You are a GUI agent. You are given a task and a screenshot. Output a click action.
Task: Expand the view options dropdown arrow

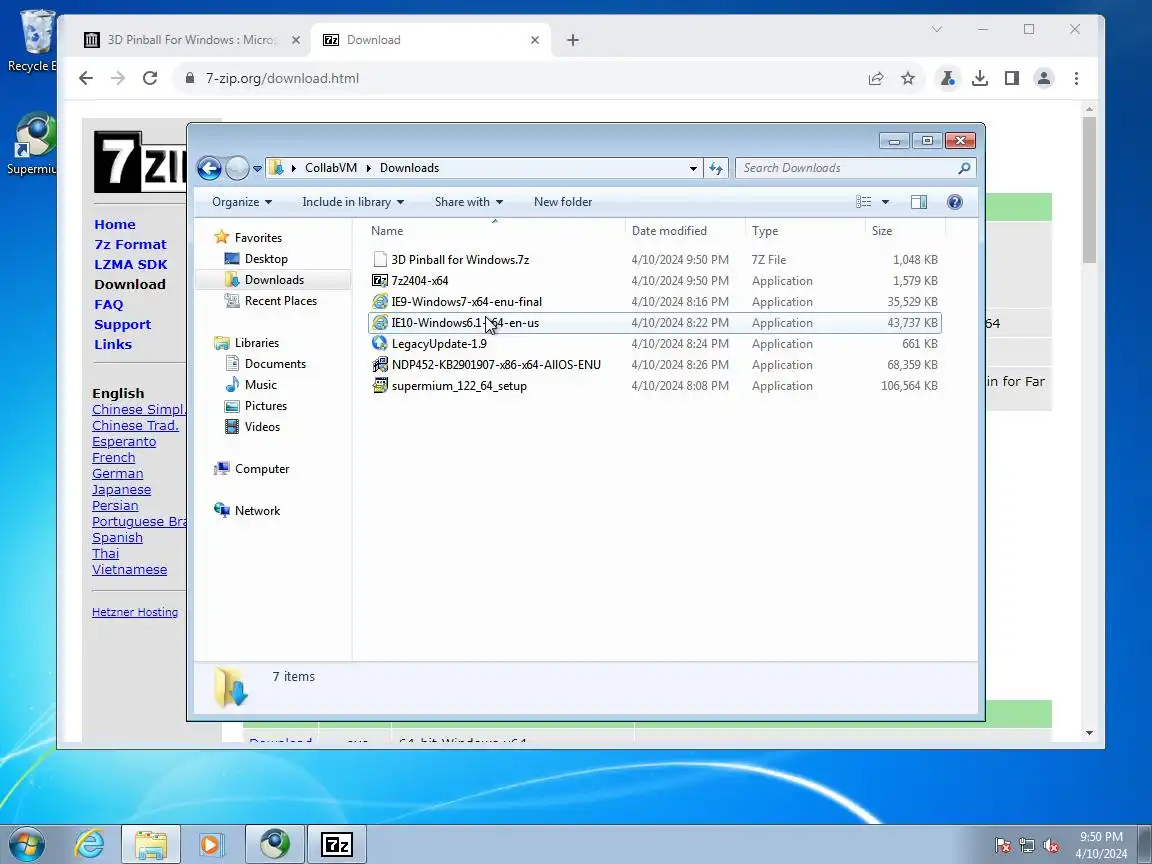(885, 202)
